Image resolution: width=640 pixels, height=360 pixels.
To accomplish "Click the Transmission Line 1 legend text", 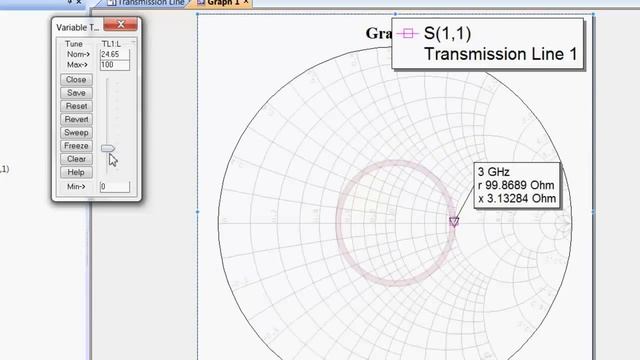I will (501, 54).
